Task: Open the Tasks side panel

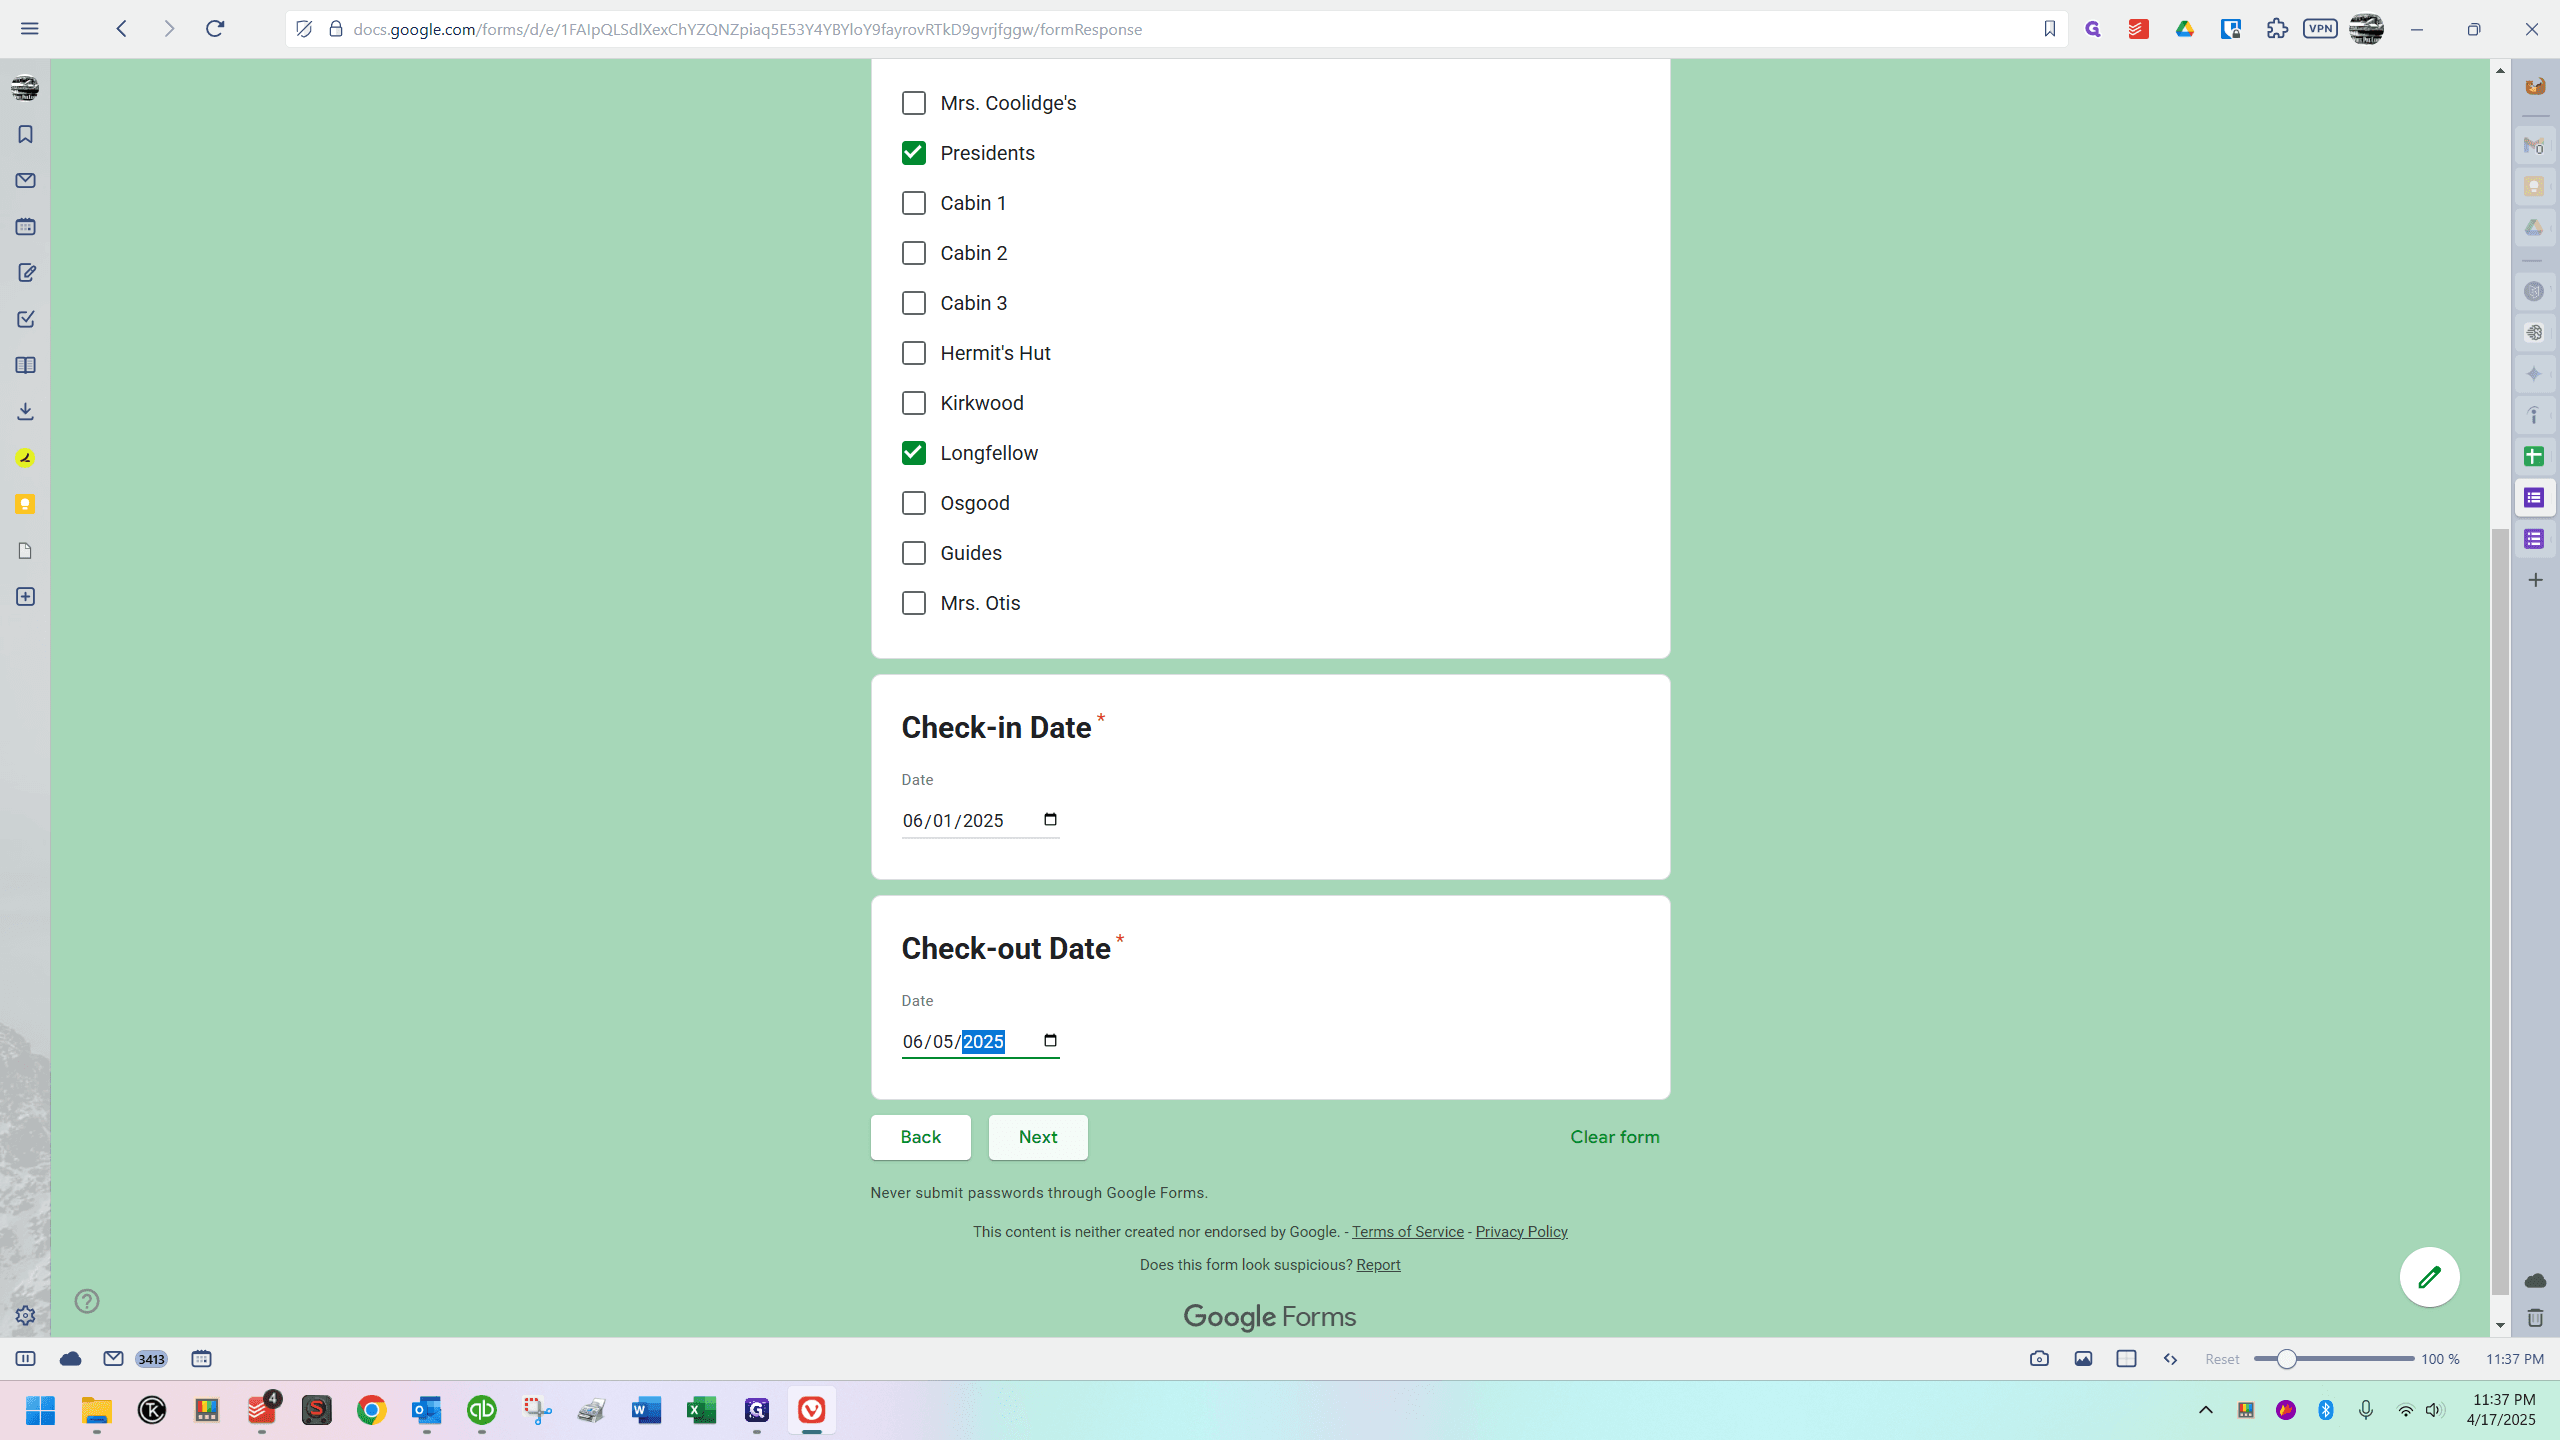Action: 25,319
